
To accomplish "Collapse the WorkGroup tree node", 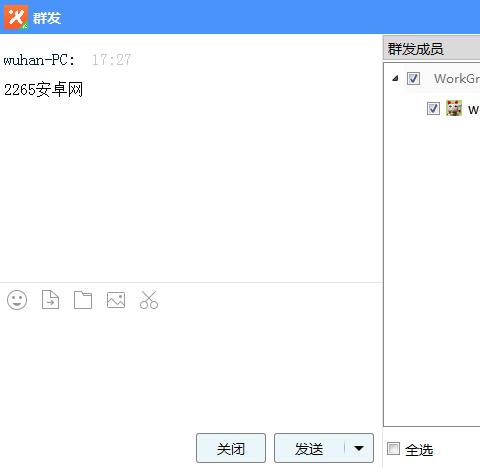I will tap(395, 79).
